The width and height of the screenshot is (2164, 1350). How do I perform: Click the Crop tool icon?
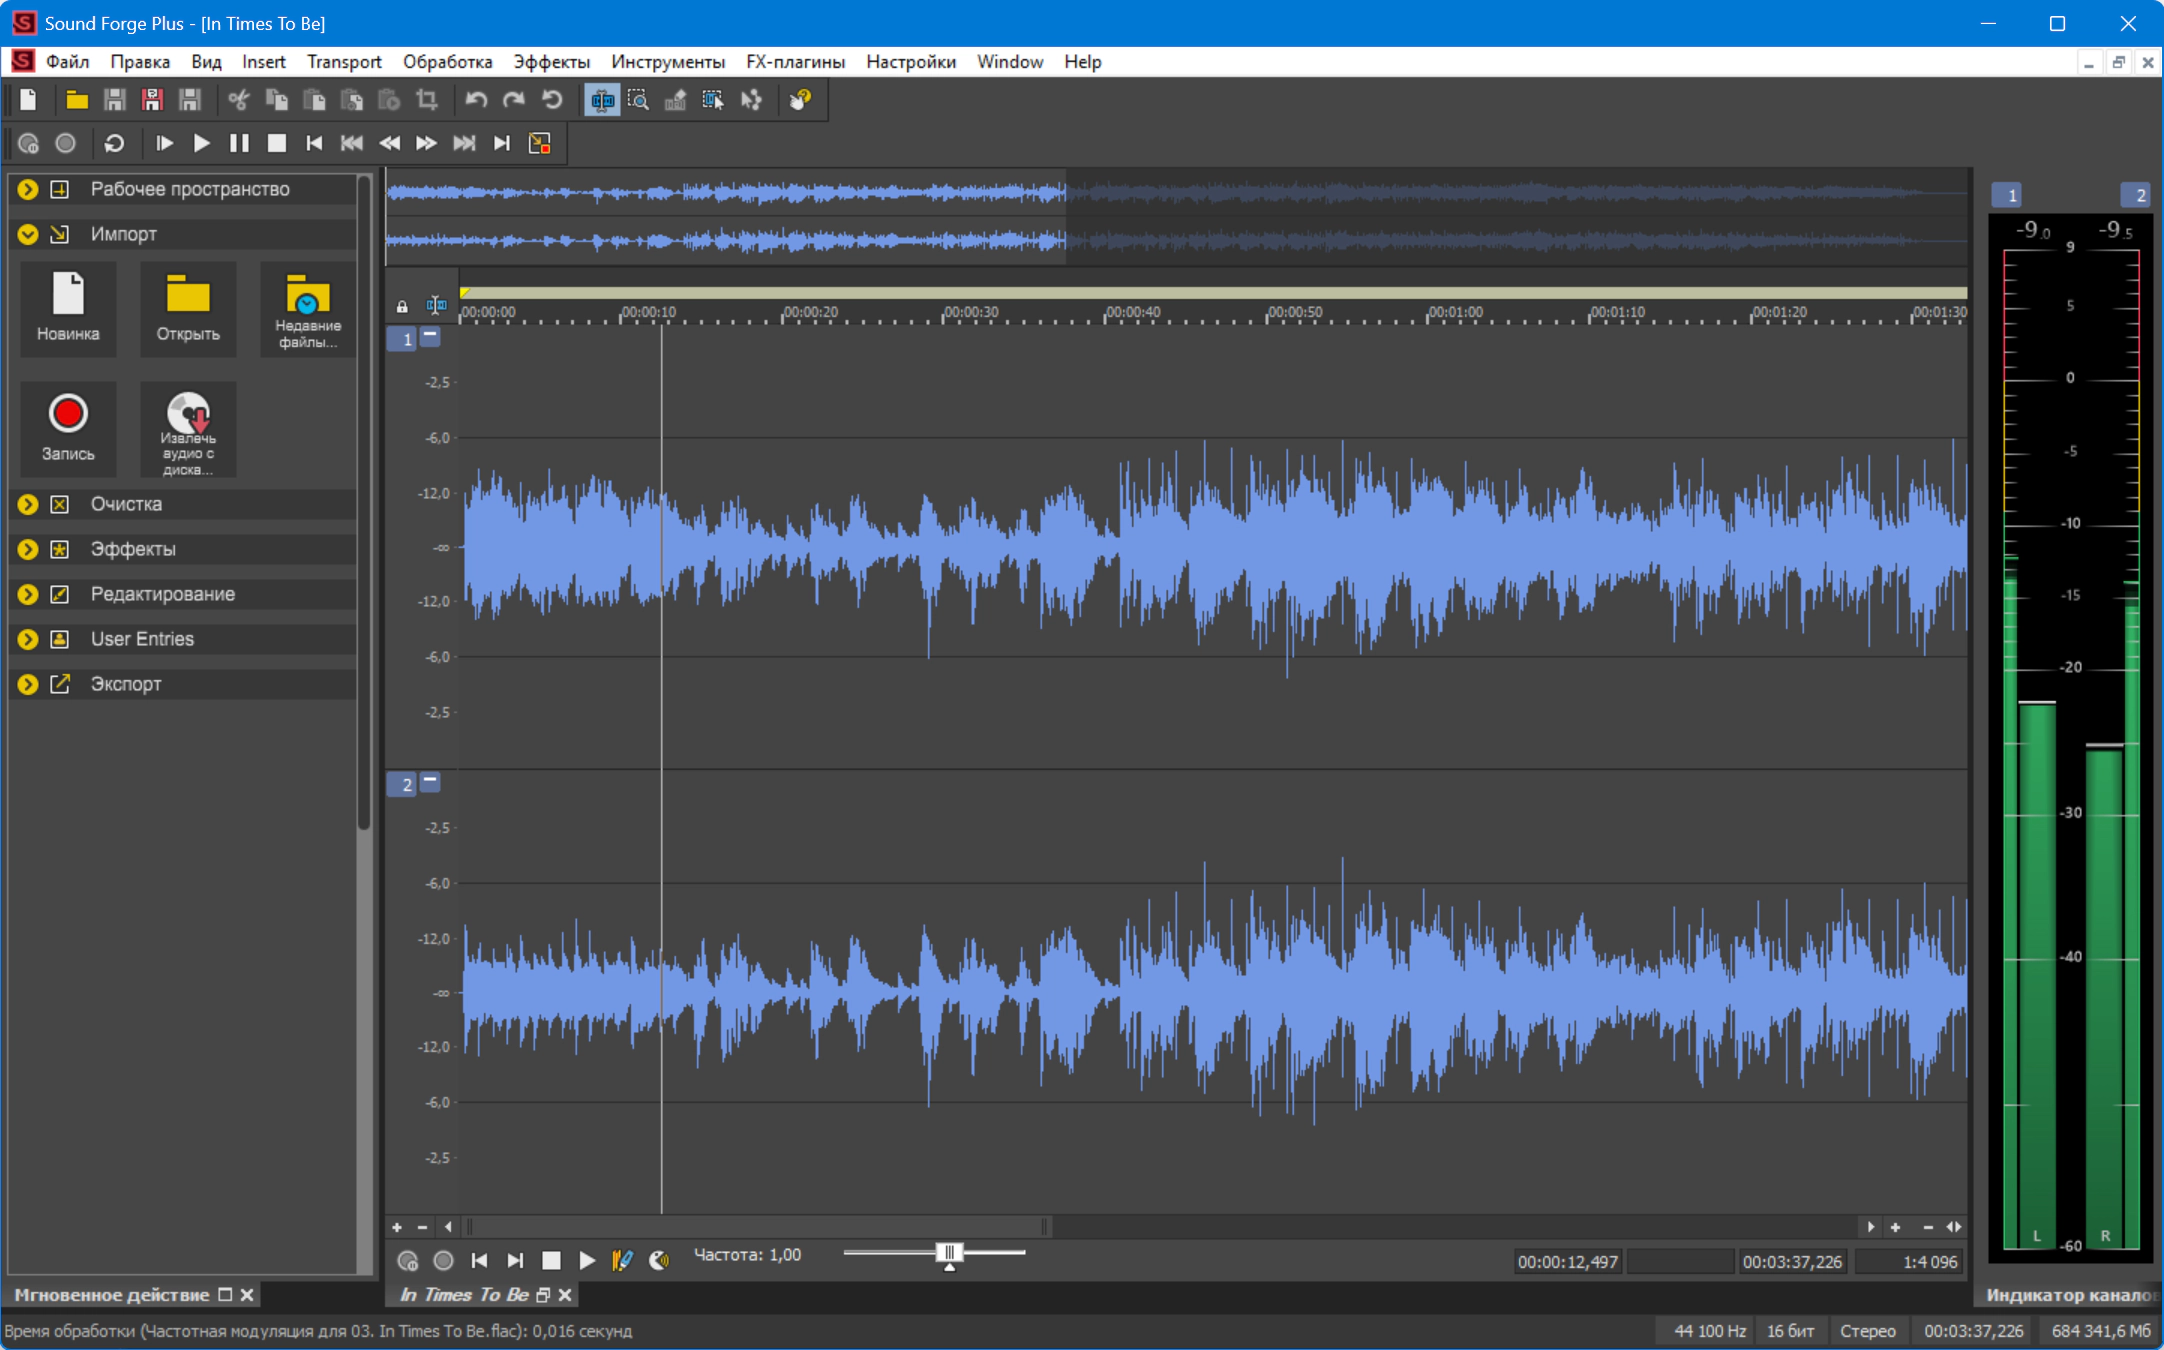427,100
